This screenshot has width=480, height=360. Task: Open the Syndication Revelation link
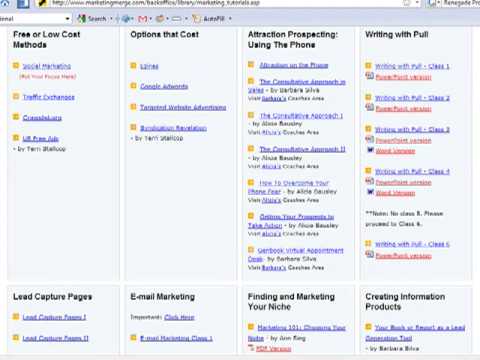pyautogui.click(x=173, y=128)
